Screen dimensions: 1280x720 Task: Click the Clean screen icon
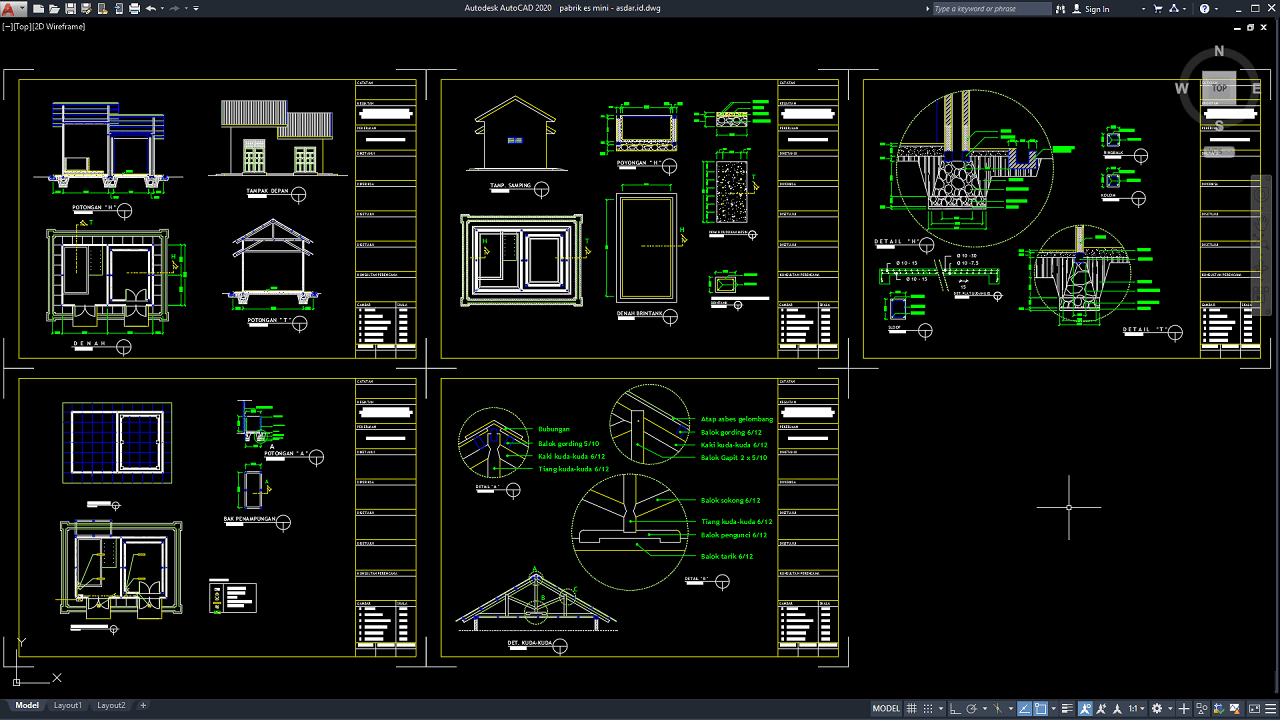click(1254, 708)
